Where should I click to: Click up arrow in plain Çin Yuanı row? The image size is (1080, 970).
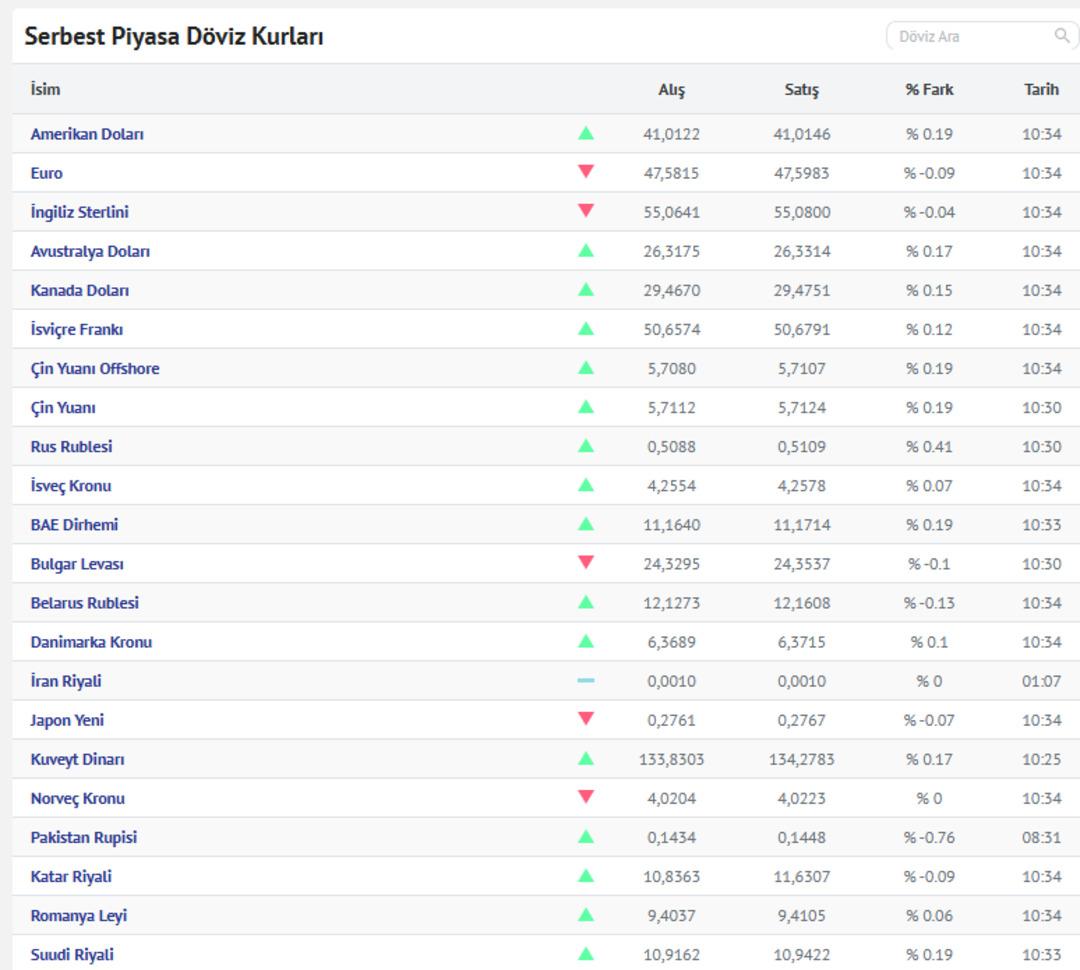coord(585,407)
